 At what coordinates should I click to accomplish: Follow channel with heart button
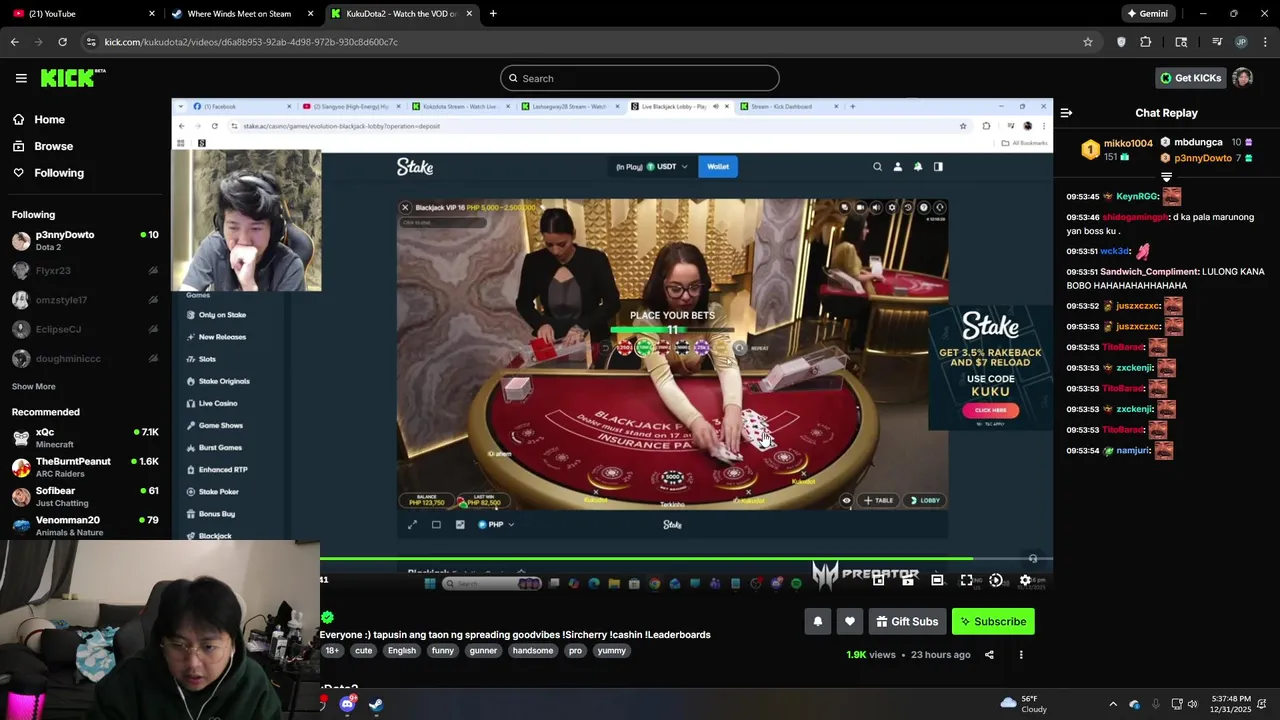849,621
